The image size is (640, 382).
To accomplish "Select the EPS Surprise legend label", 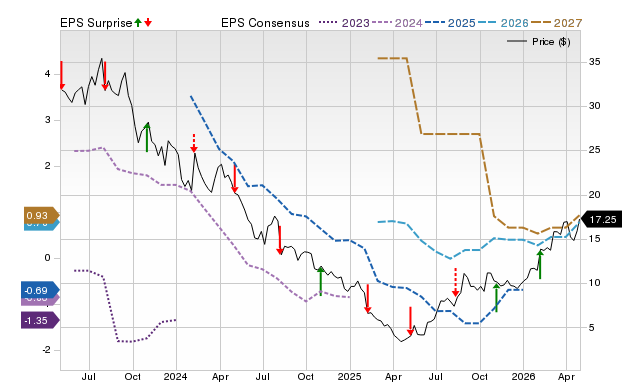I will click(x=96, y=23).
